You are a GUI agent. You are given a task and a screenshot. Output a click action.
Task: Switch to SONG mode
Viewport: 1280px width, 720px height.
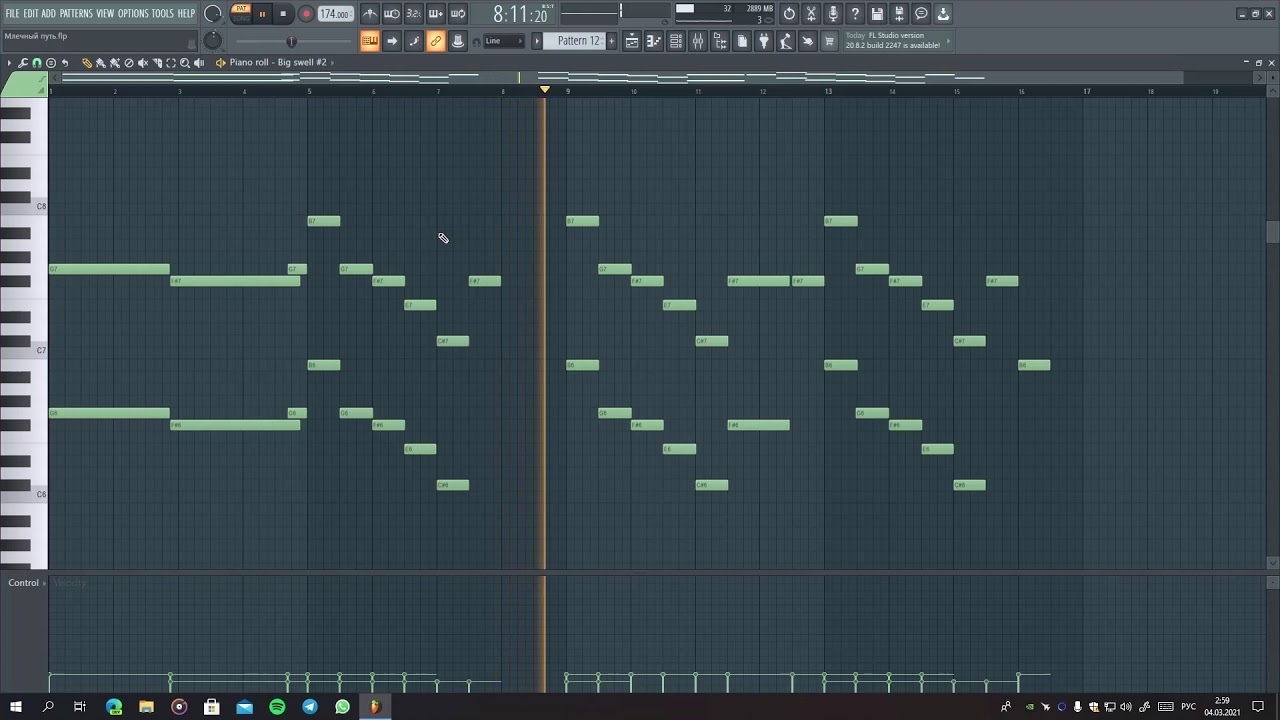click(241, 18)
